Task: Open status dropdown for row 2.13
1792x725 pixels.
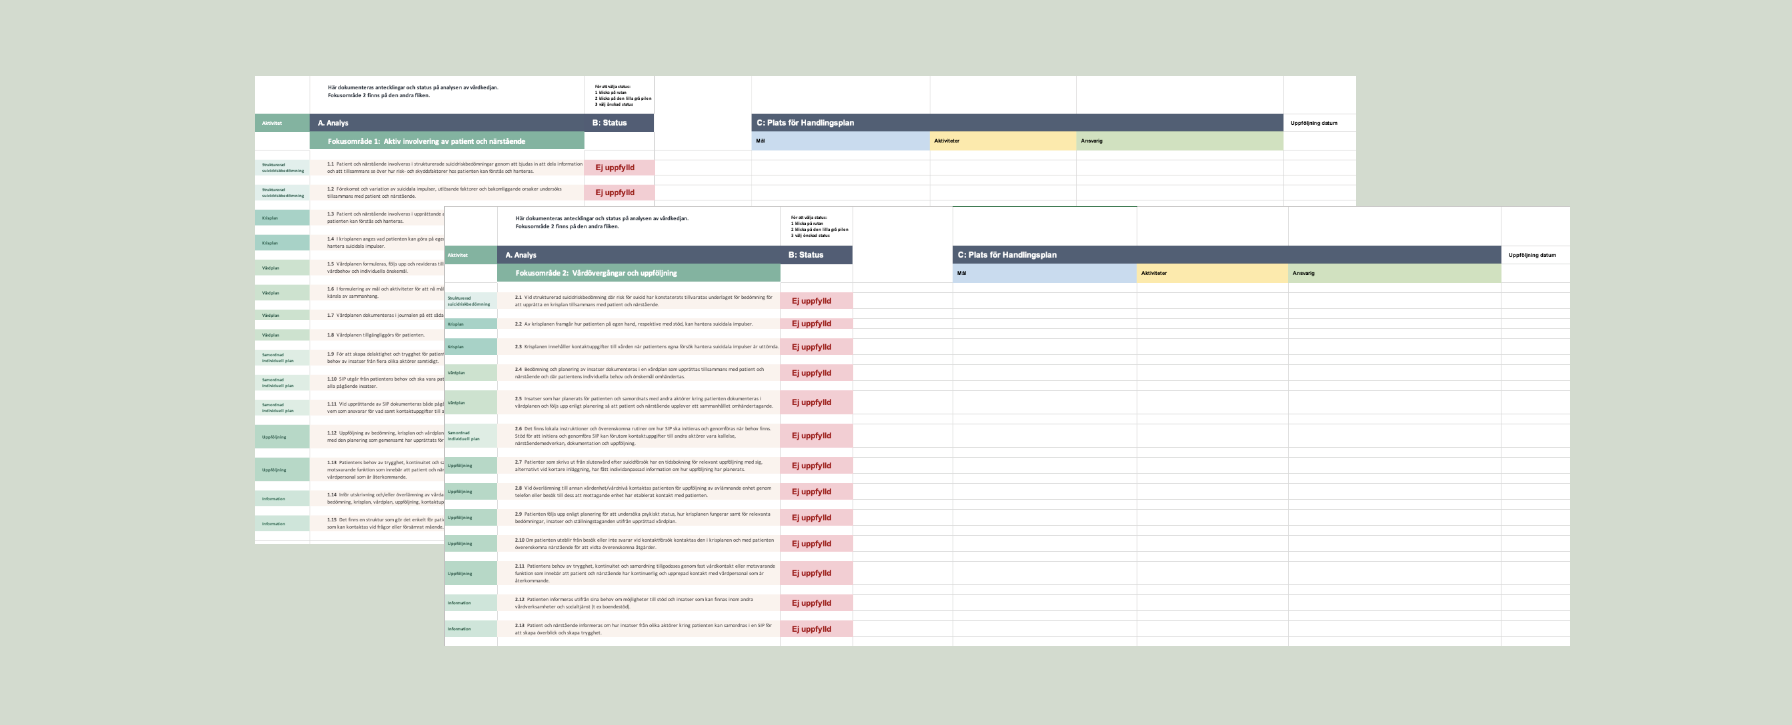Action: click(x=816, y=629)
